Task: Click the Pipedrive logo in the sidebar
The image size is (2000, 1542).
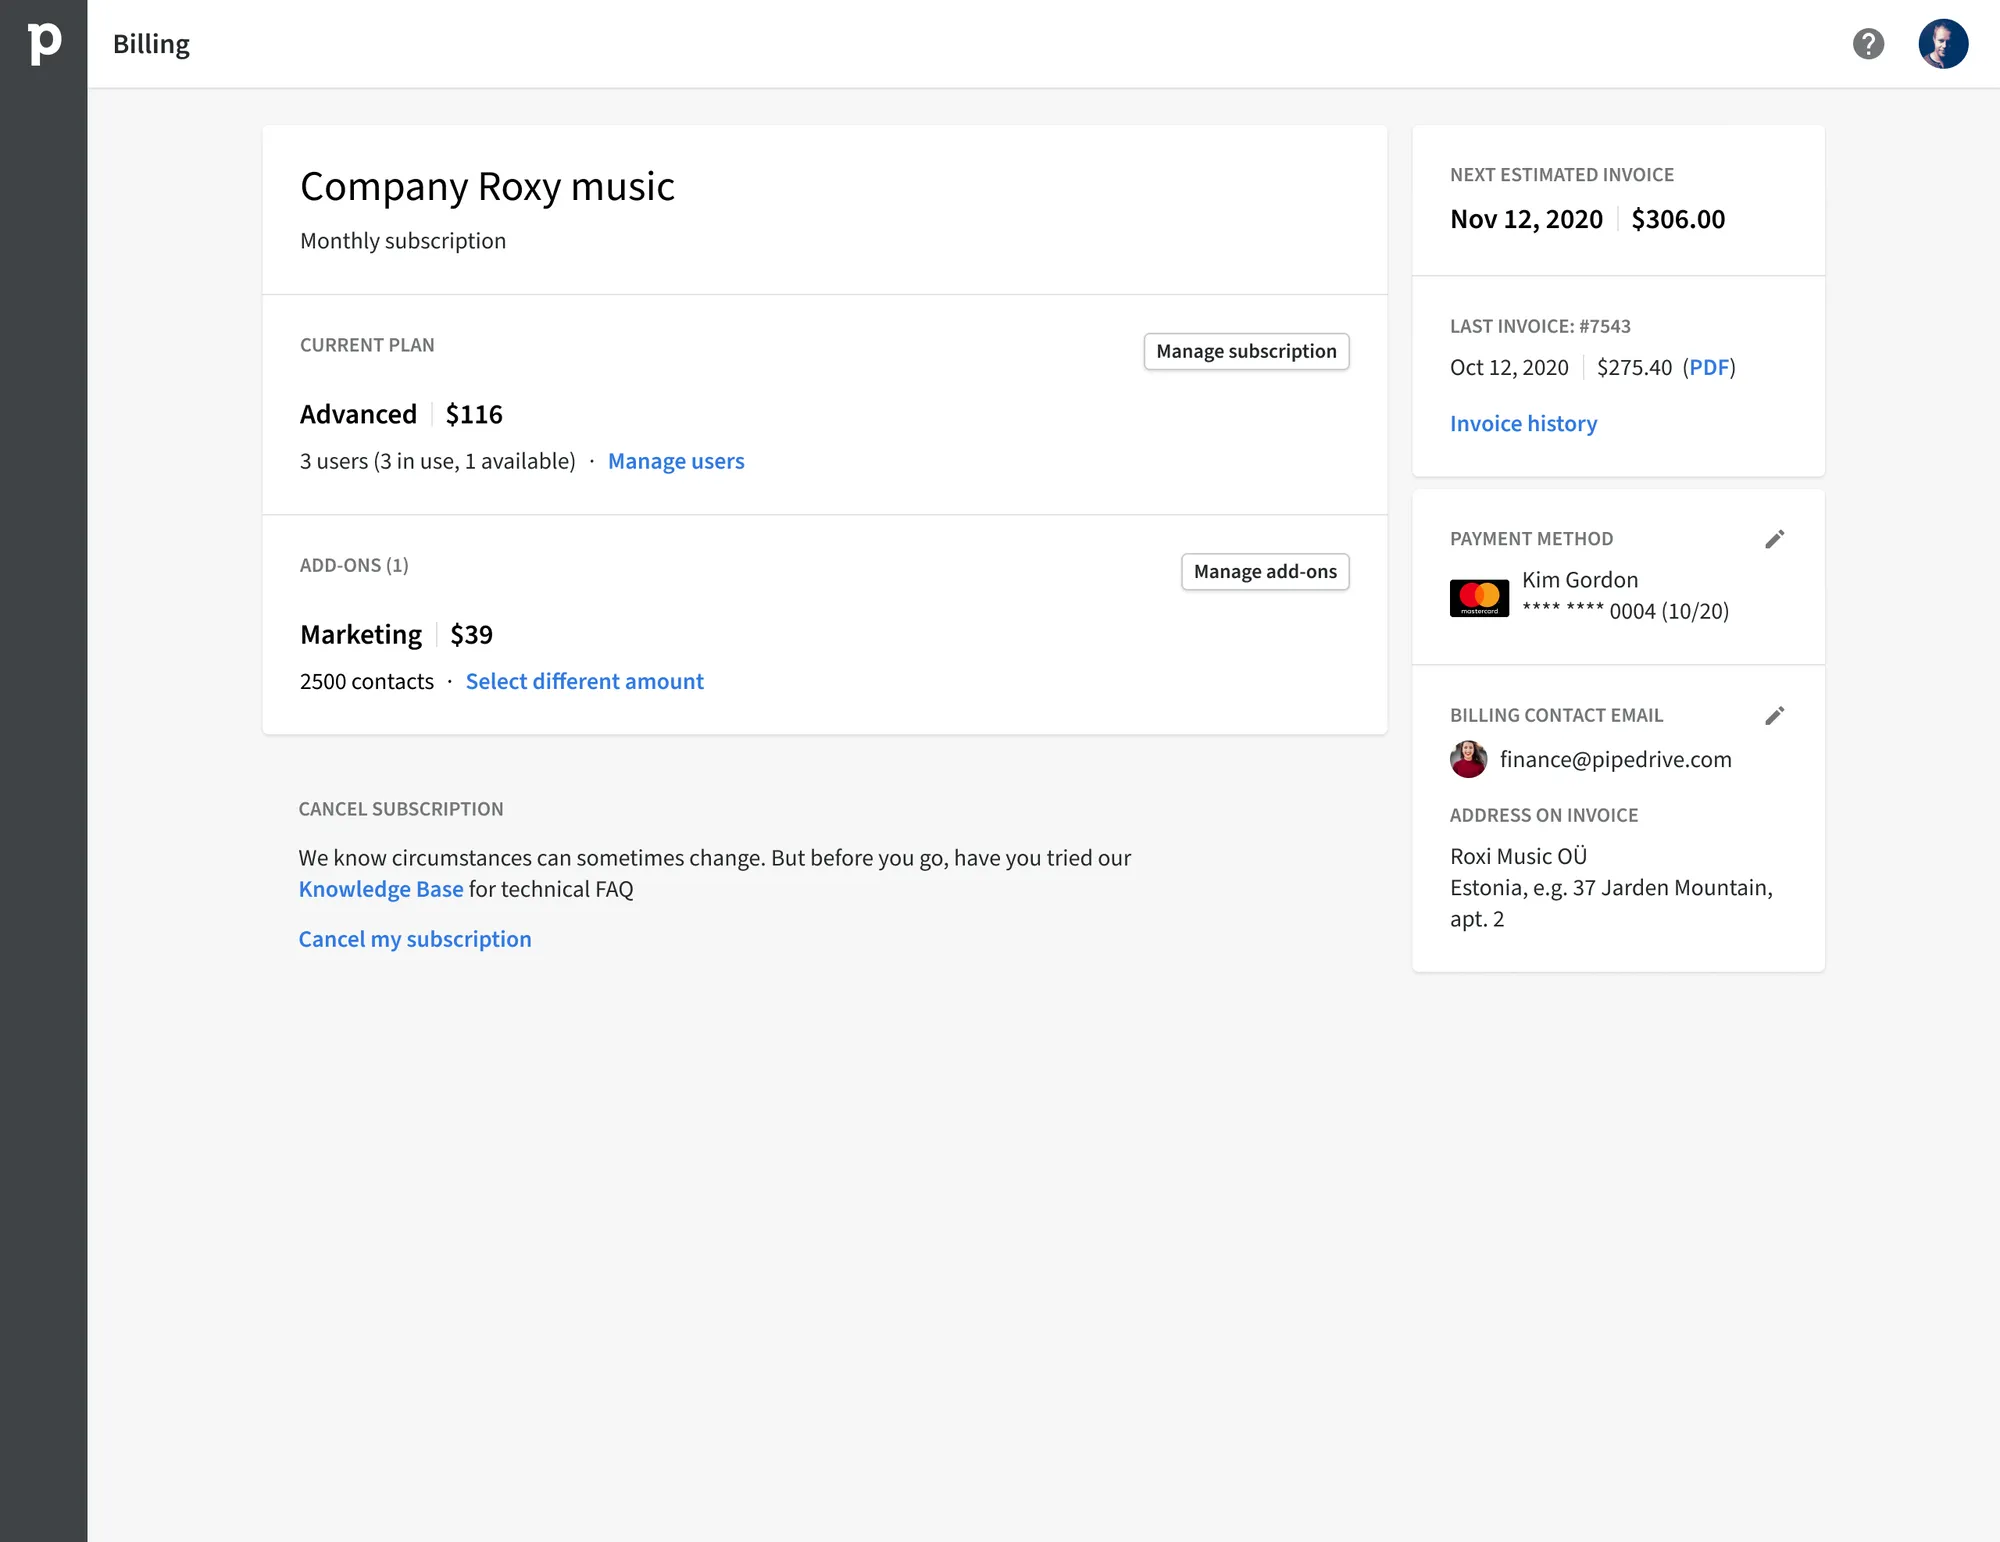Action: click(44, 44)
